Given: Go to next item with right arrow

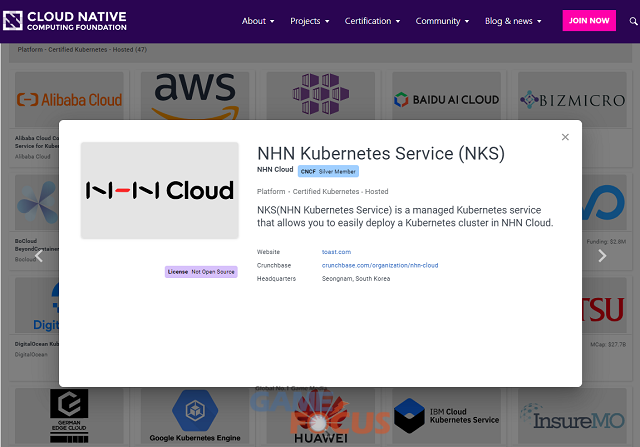Looking at the screenshot, I should (602, 256).
